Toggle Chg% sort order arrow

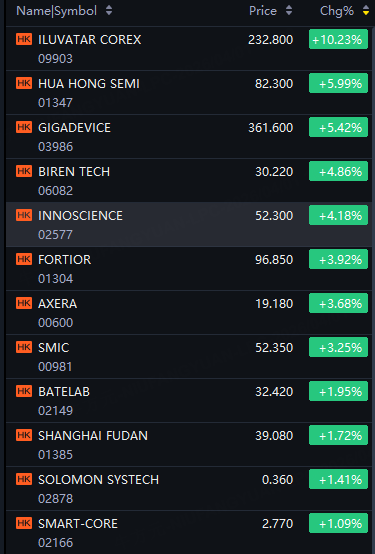click(x=366, y=11)
